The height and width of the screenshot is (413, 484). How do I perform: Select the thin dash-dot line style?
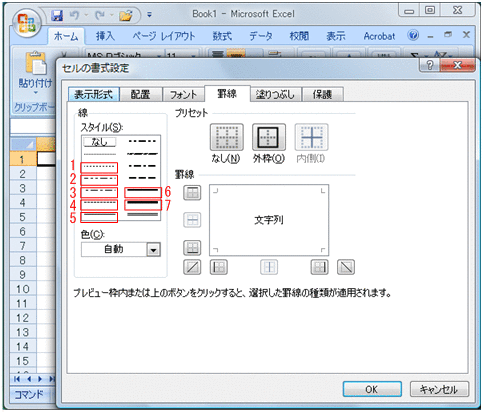pyautogui.click(x=99, y=191)
